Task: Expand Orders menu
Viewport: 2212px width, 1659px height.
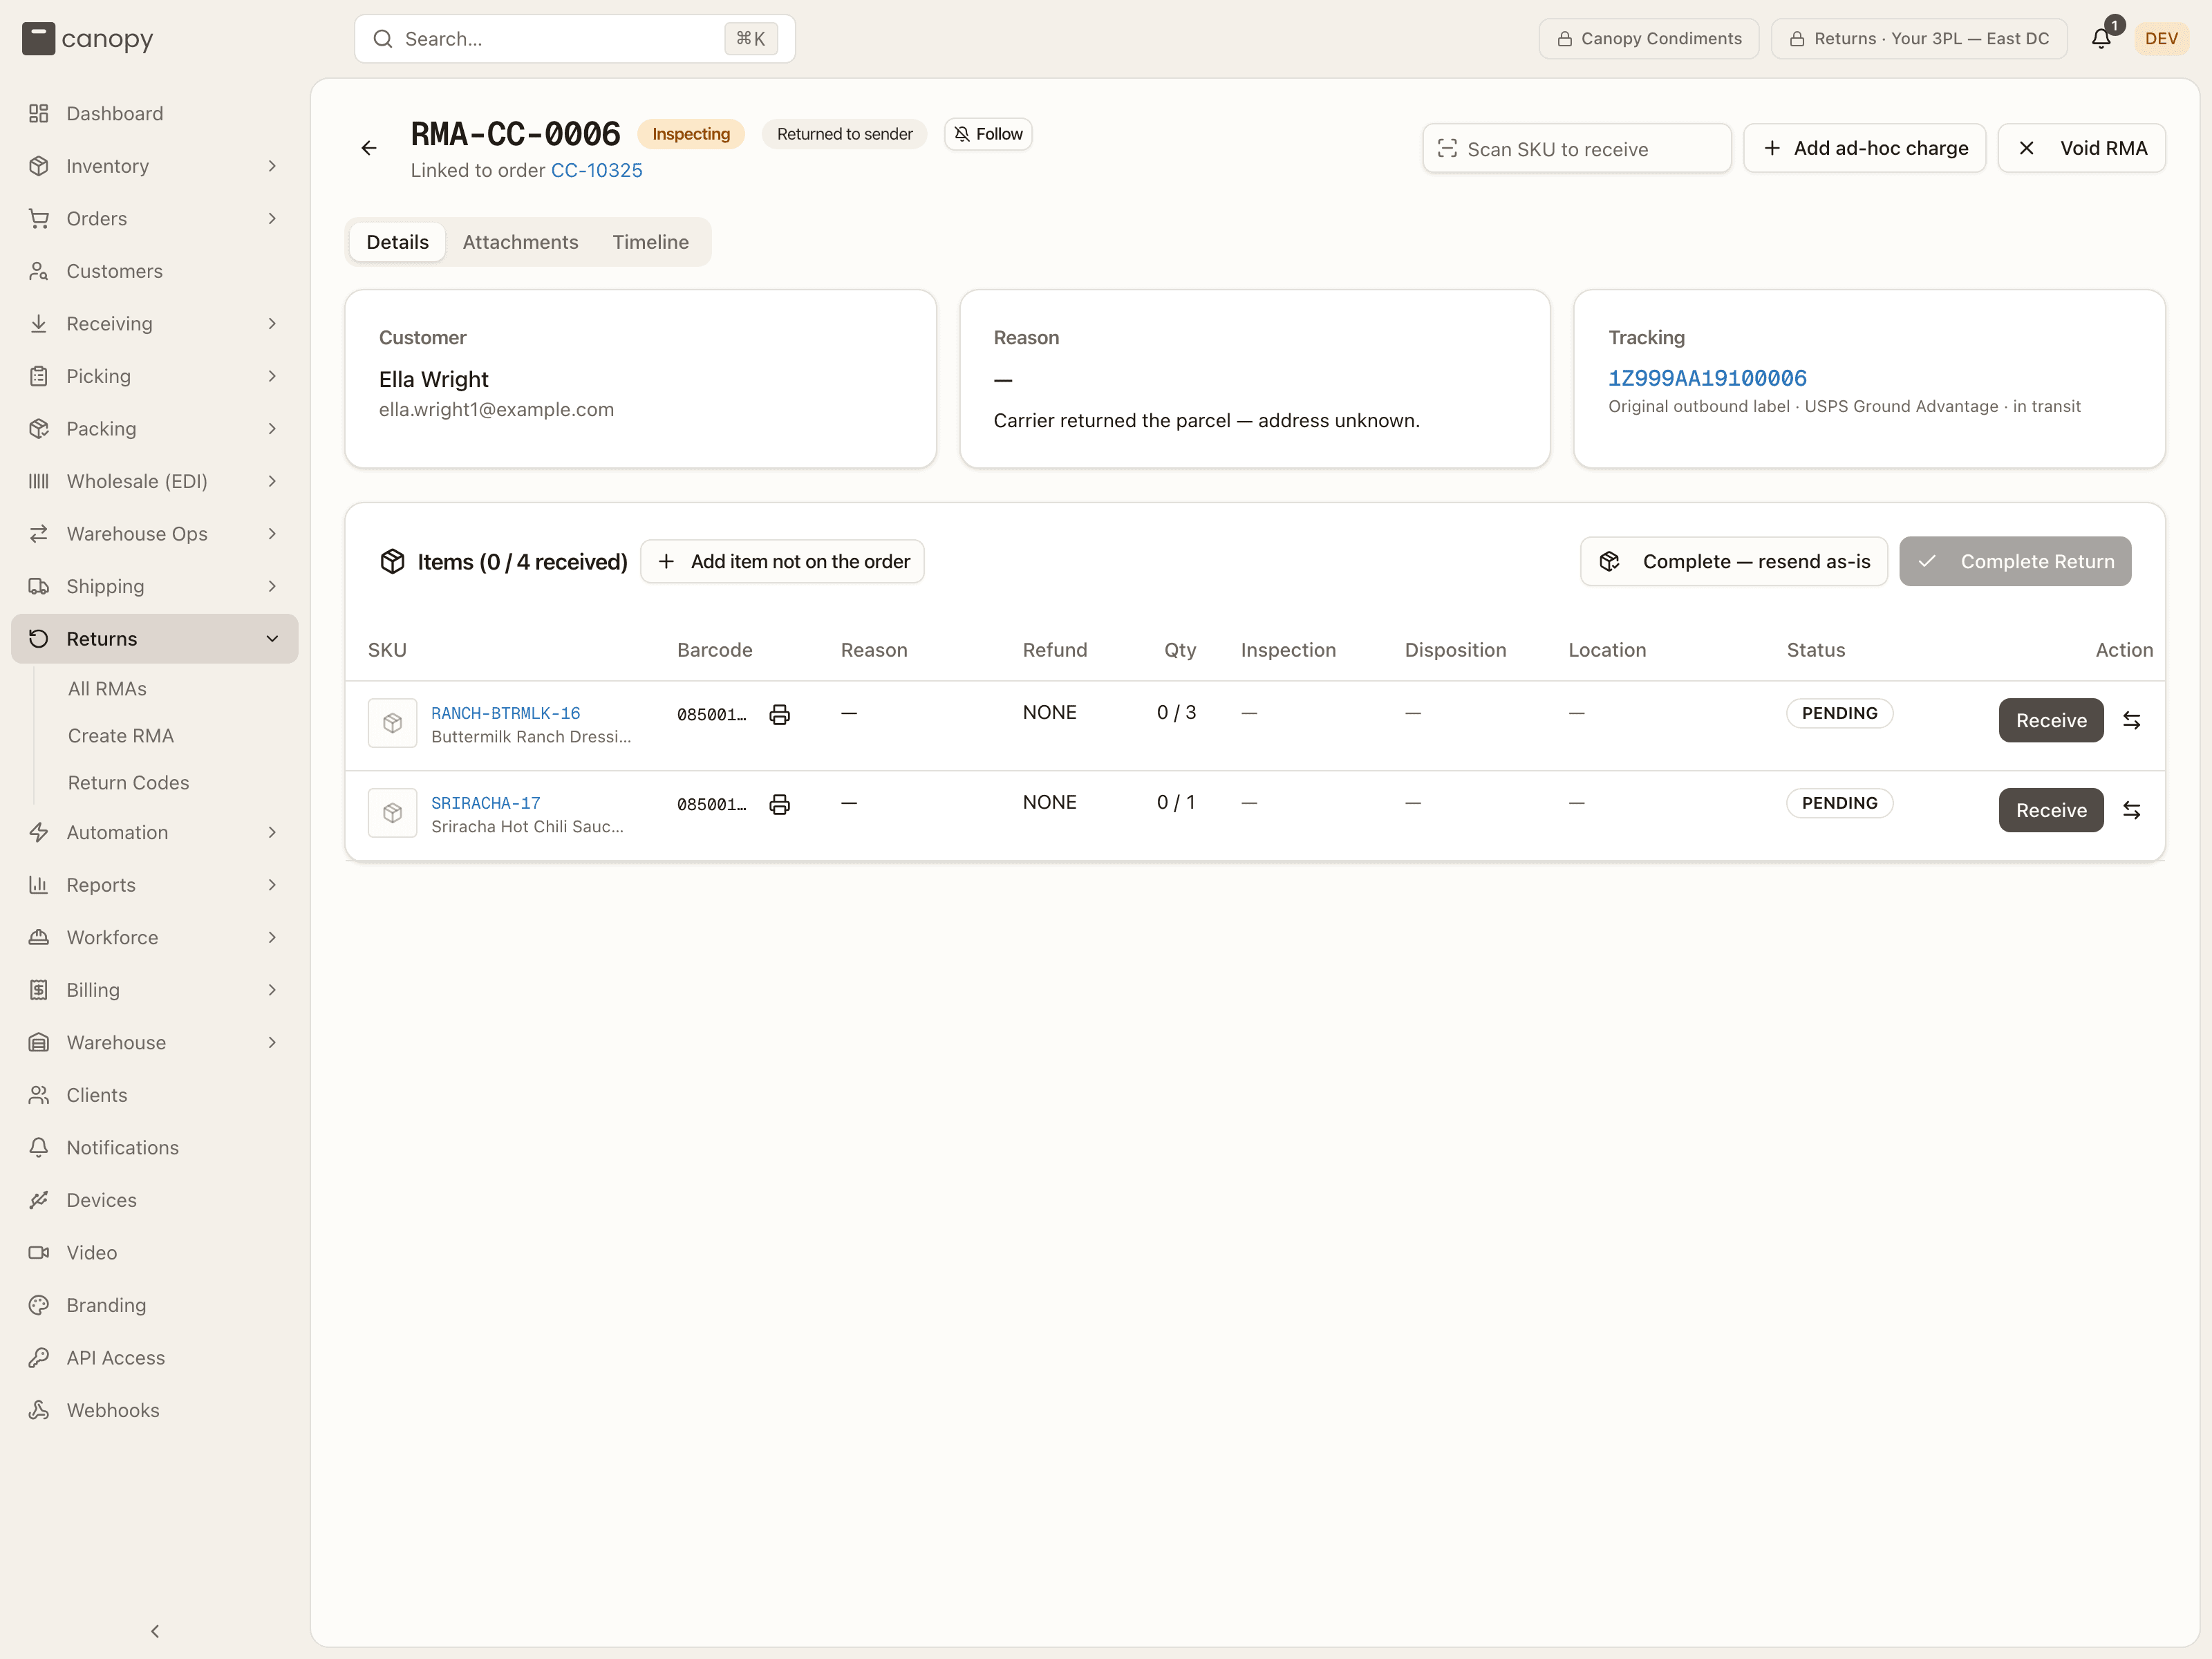Action: (x=155, y=218)
